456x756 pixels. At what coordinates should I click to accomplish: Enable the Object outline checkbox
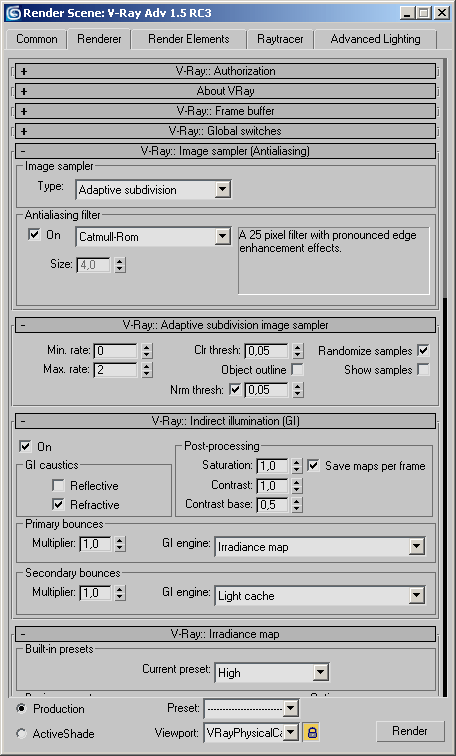(298, 370)
